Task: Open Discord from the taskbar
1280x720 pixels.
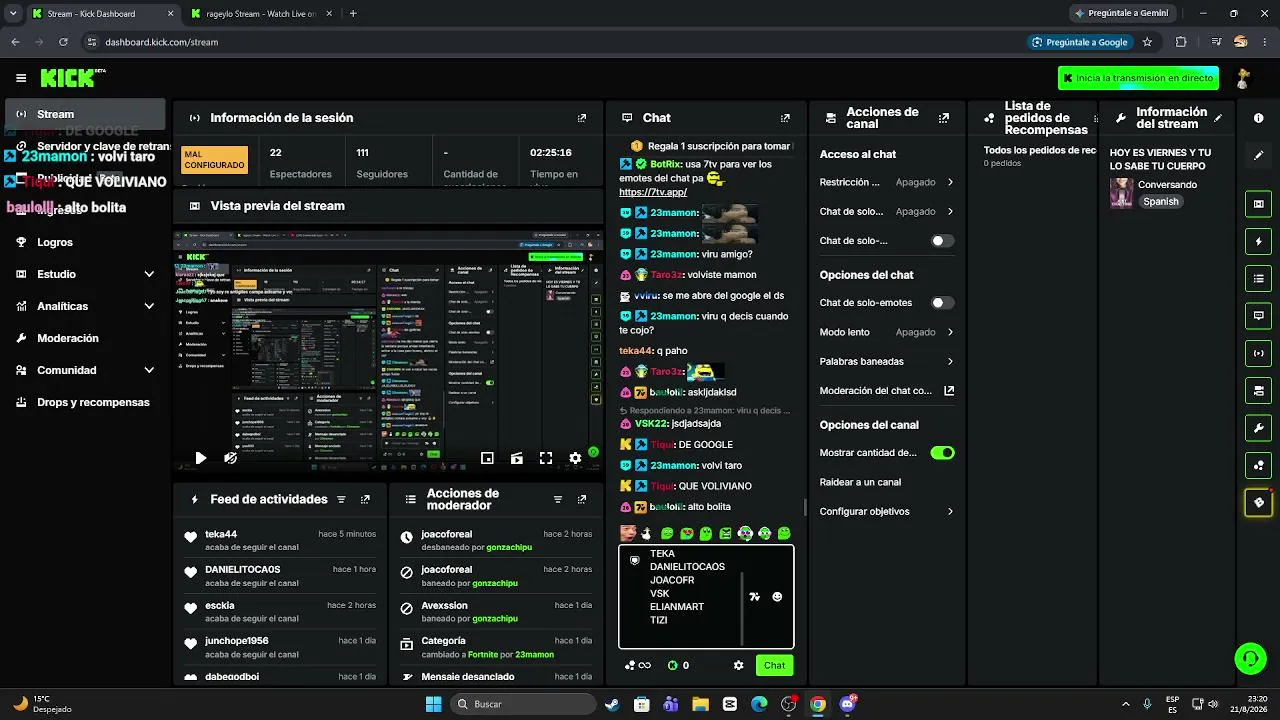Action: [848, 704]
